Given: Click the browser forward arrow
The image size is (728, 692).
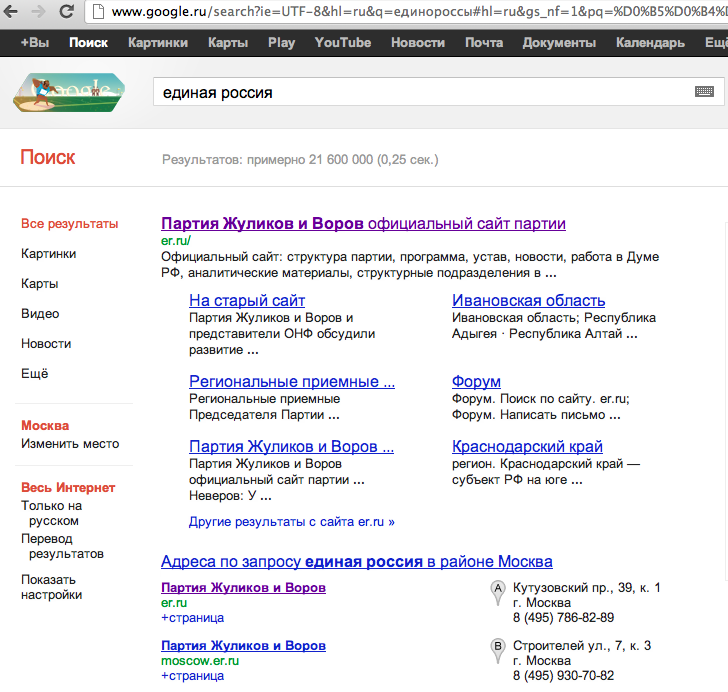Looking at the screenshot, I should pos(39,11).
